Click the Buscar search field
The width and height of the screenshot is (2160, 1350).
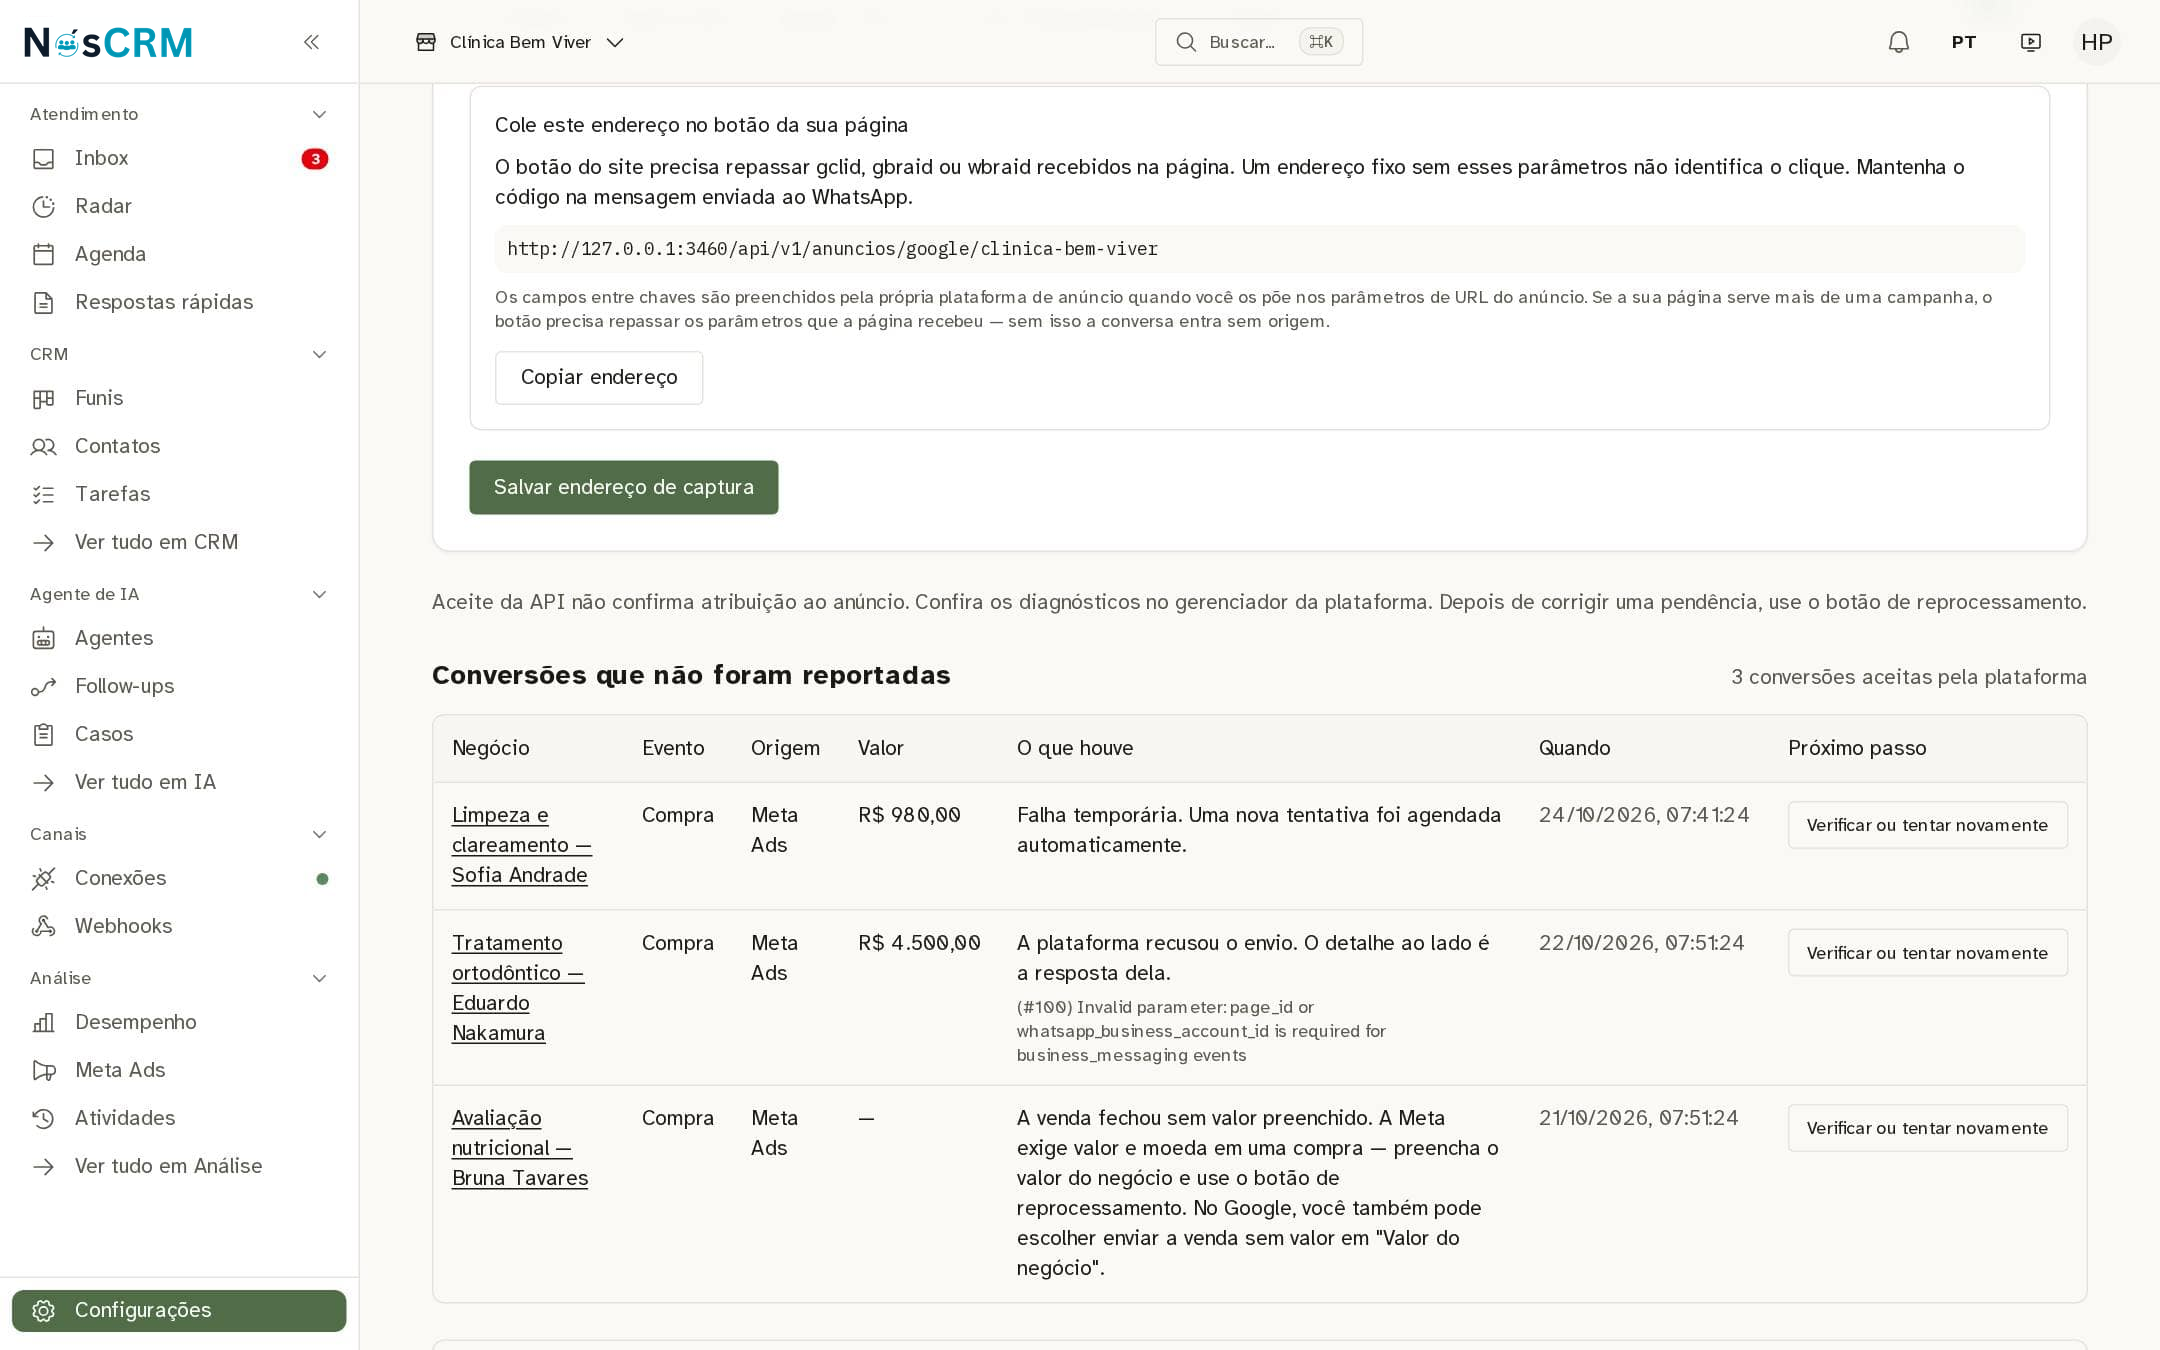(1258, 42)
